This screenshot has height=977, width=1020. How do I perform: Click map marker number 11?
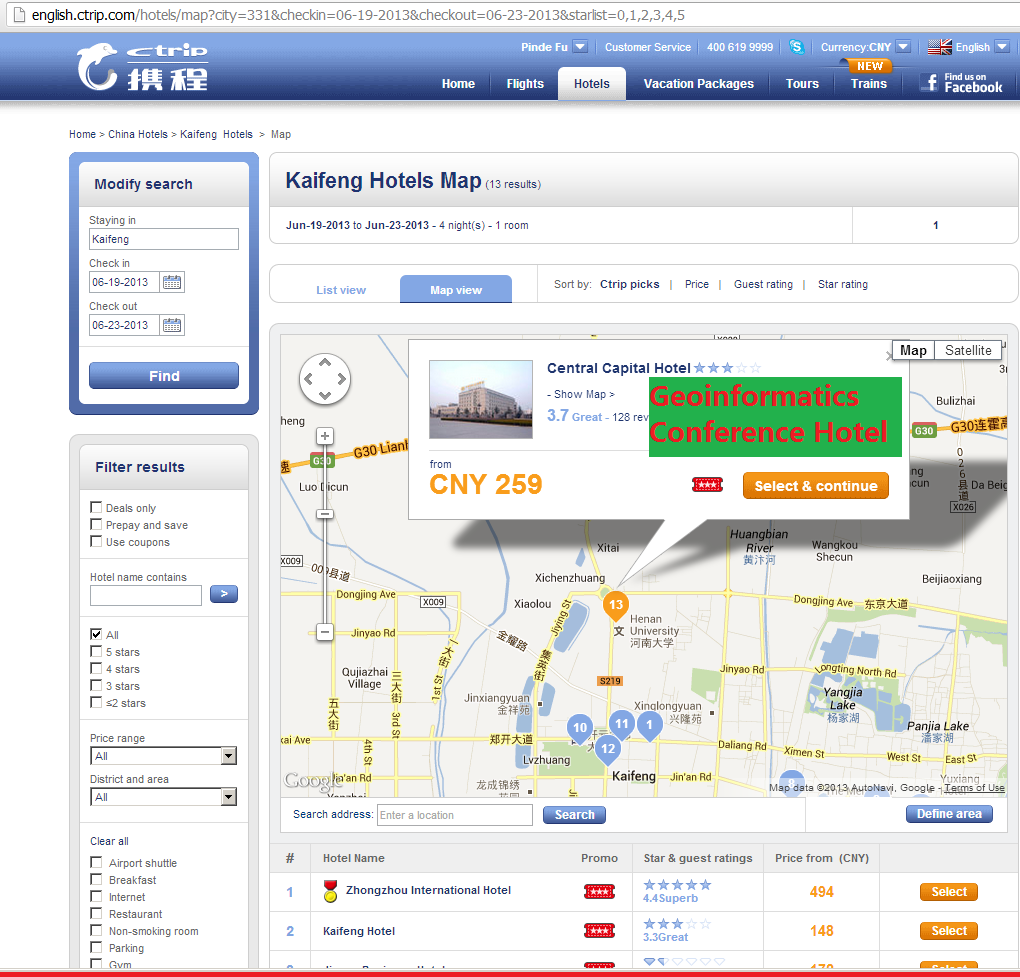pos(622,724)
